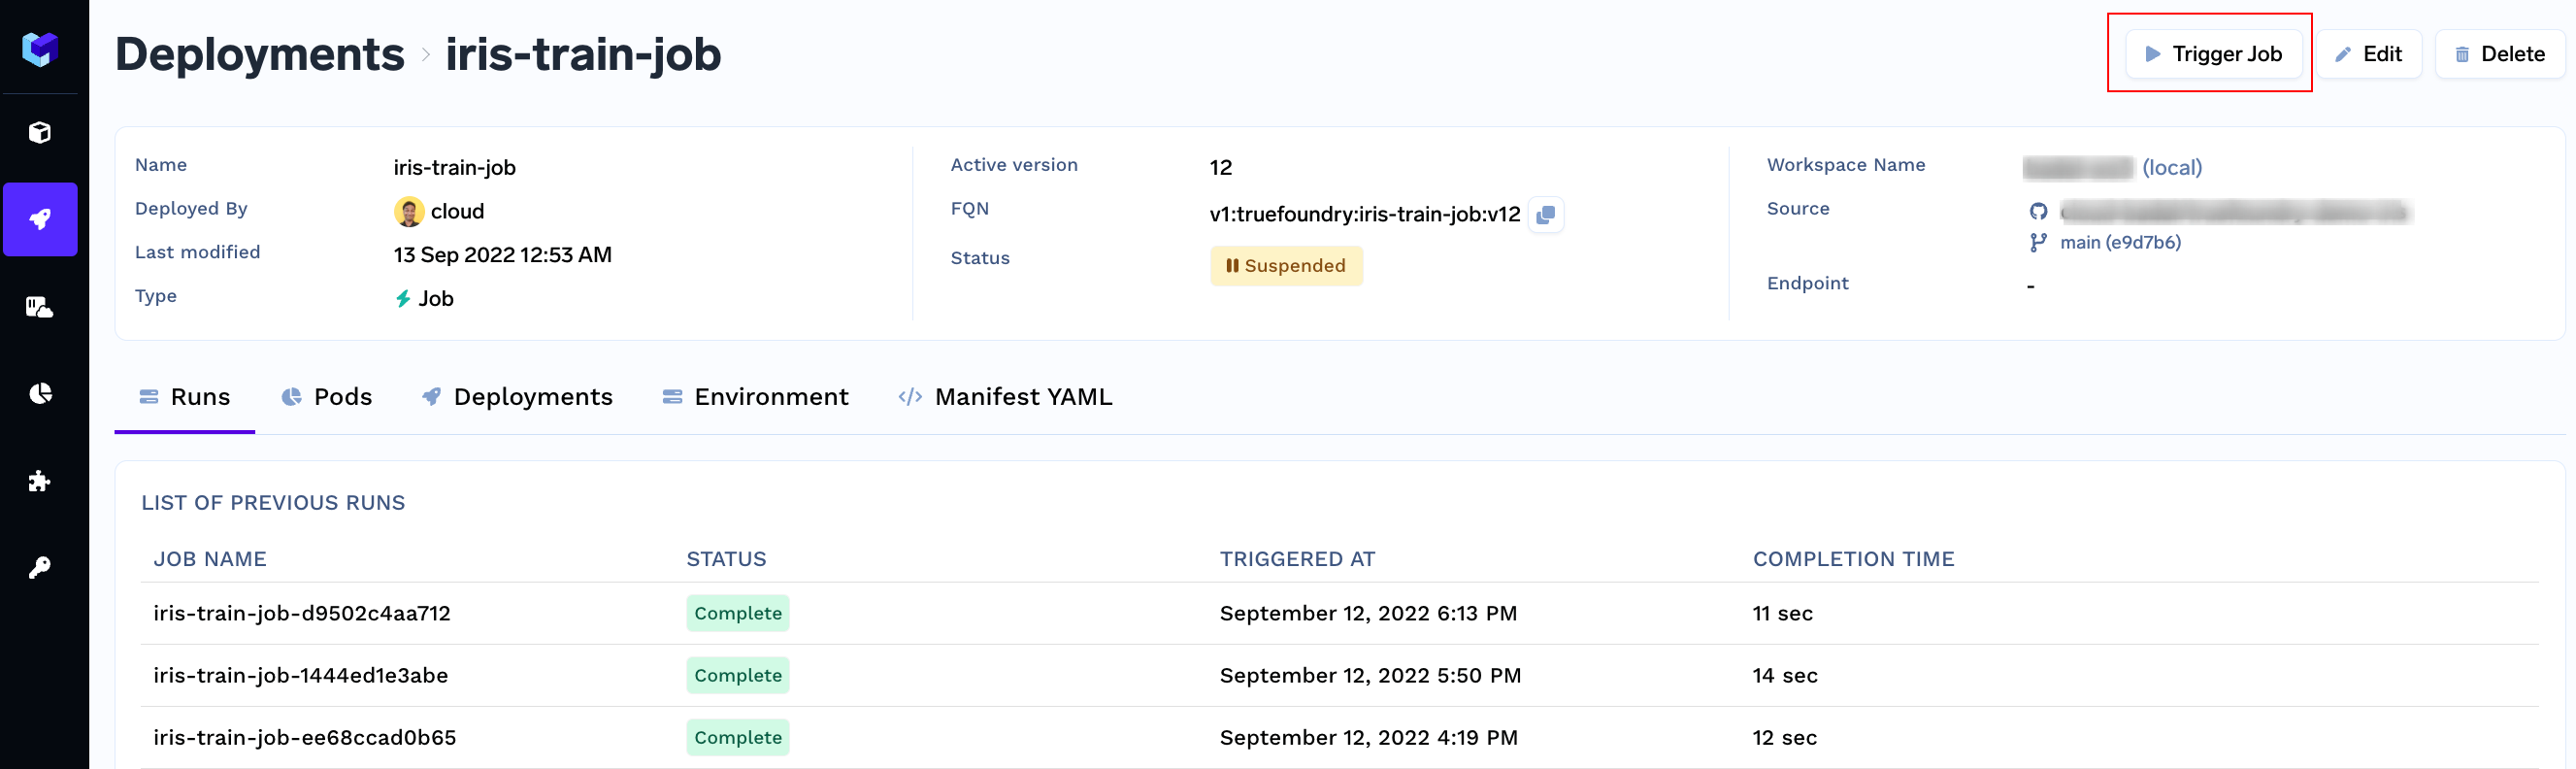
Task: Open the cube icon in sidebar
Action: (x=40, y=132)
